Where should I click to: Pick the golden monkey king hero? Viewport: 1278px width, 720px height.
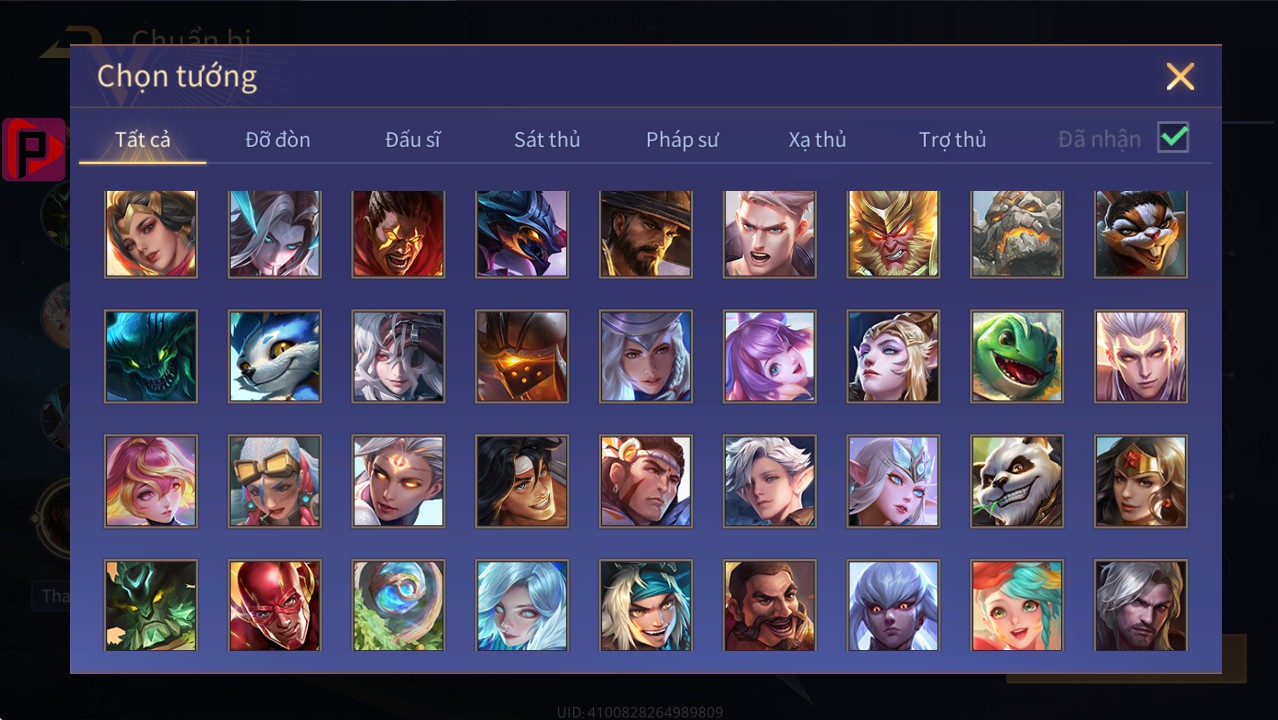pos(893,234)
